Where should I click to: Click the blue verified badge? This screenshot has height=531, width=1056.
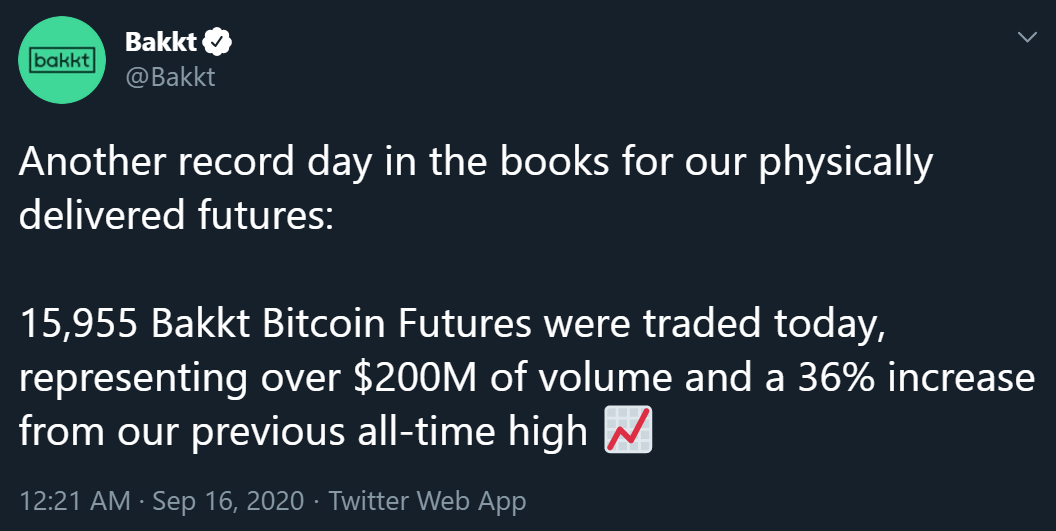click(x=218, y=42)
